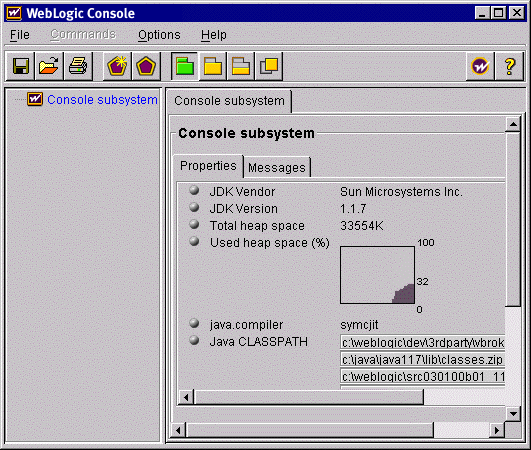Click the vertical scrollbar up arrow

513,124
